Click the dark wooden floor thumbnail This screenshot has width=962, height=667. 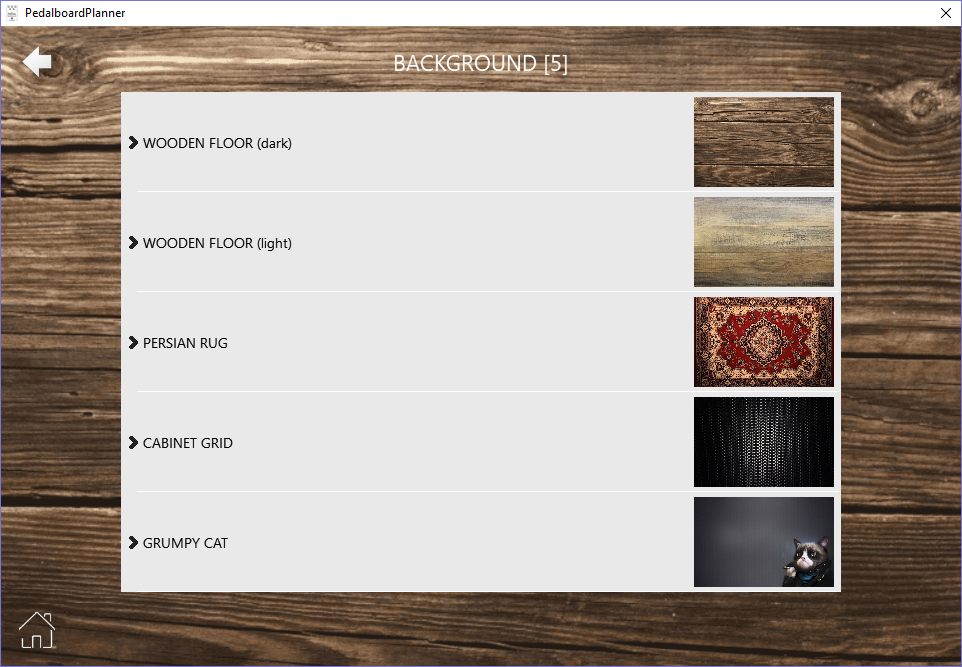point(764,142)
